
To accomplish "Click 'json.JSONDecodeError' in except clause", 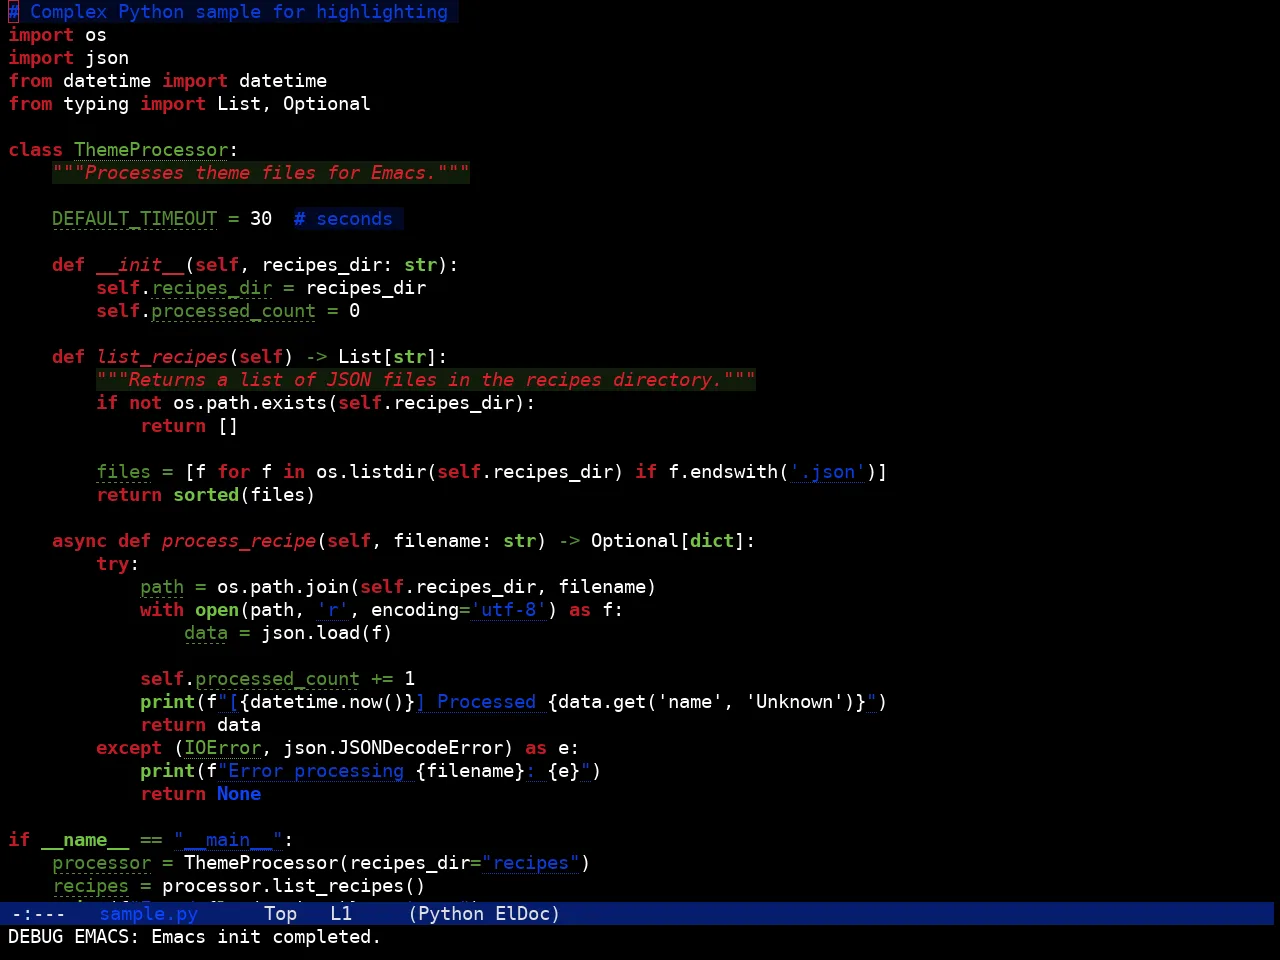I will [x=393, y=748].
